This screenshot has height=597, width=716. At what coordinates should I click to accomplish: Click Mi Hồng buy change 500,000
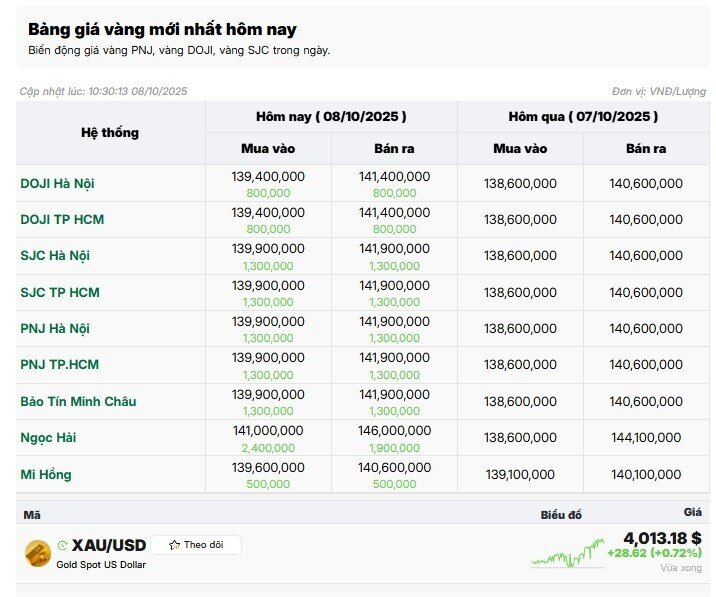tap(268, 484)
